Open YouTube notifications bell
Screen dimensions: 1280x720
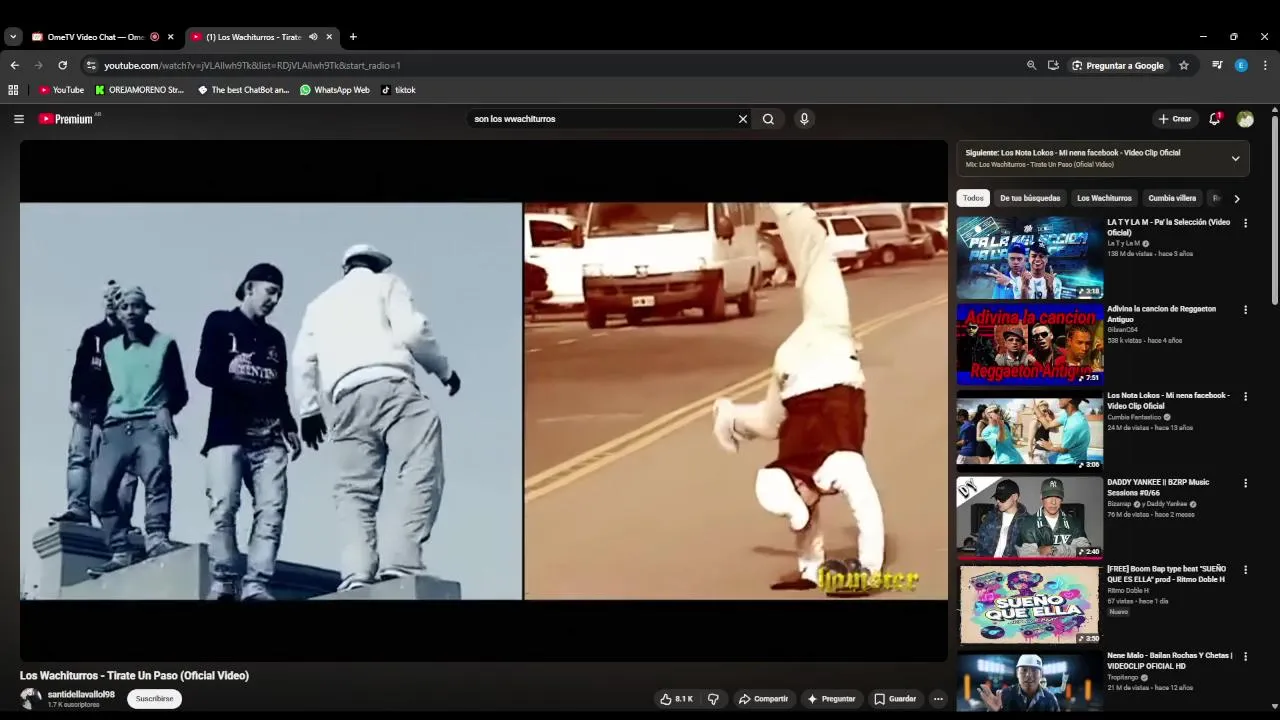(x=1215, y=119)
